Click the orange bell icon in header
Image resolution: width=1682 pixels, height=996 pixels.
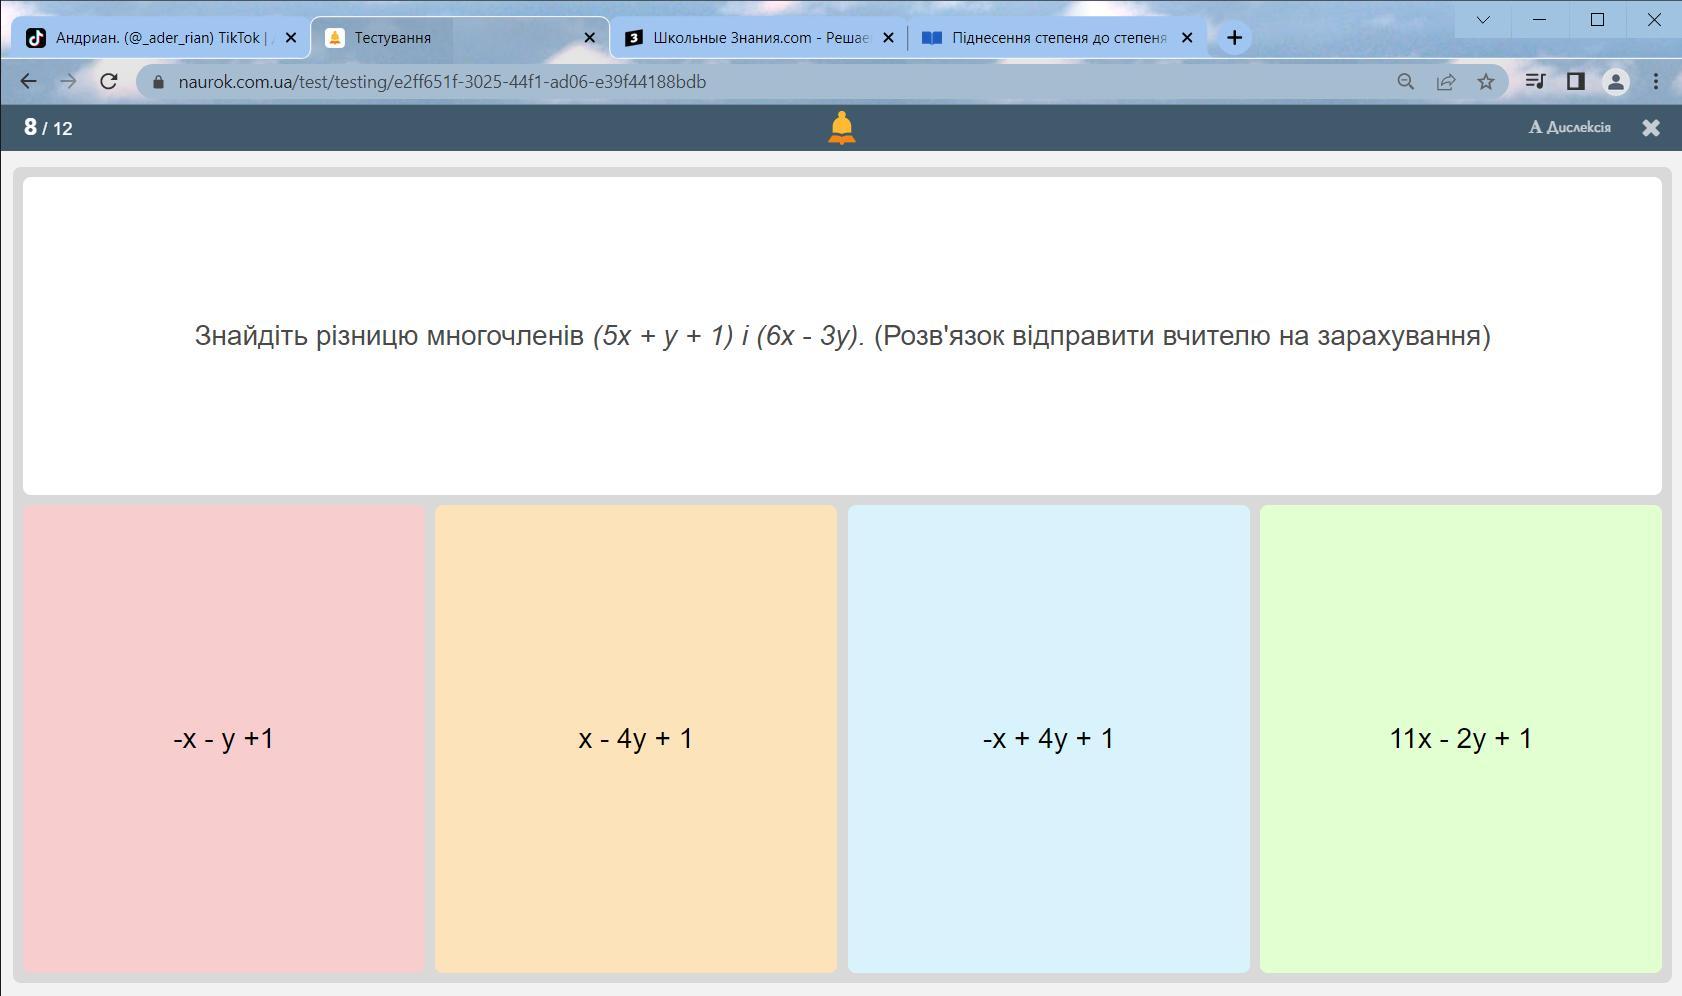coord(842,128)
